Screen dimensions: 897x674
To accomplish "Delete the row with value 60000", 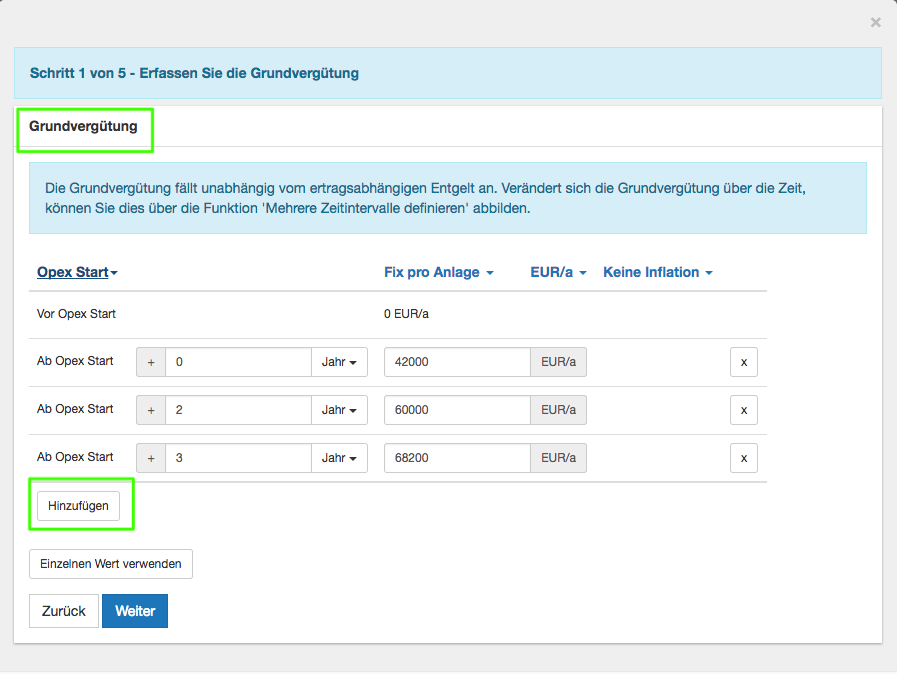I will tap(743, 410).
